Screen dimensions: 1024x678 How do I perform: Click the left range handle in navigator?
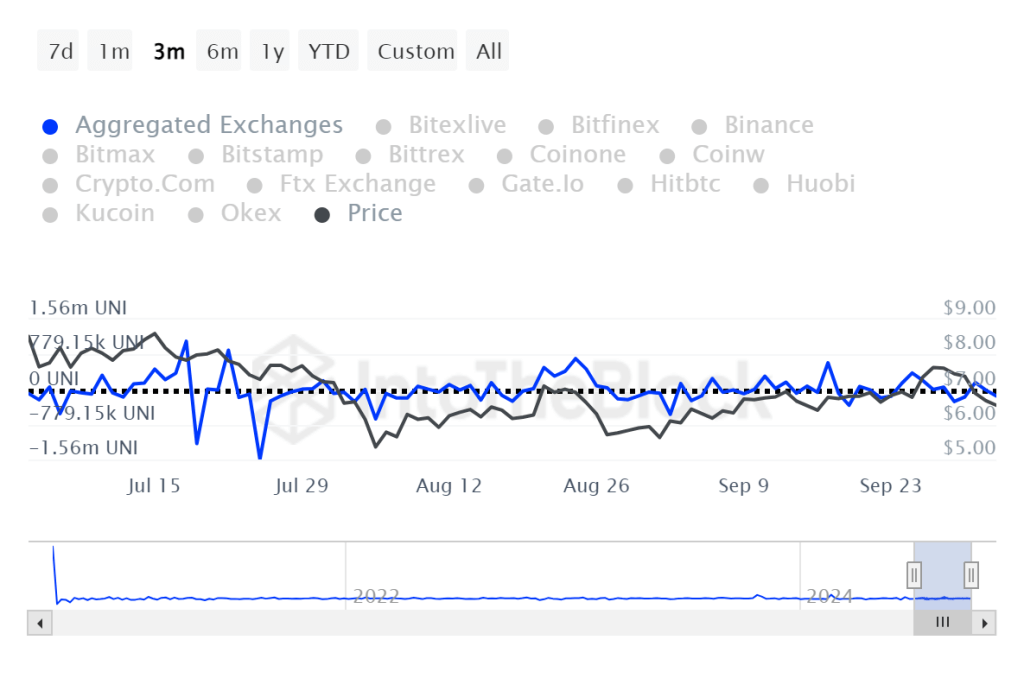(x=914, y=575)
